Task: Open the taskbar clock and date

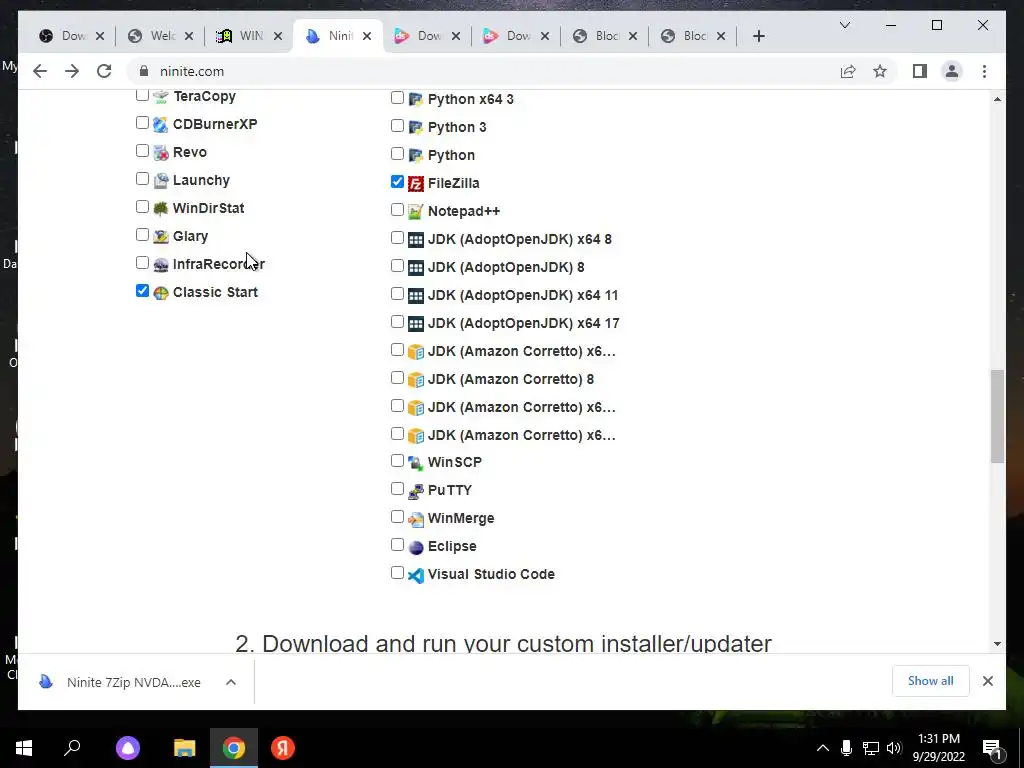Action: pyautogui.click(x=938, y=748)
